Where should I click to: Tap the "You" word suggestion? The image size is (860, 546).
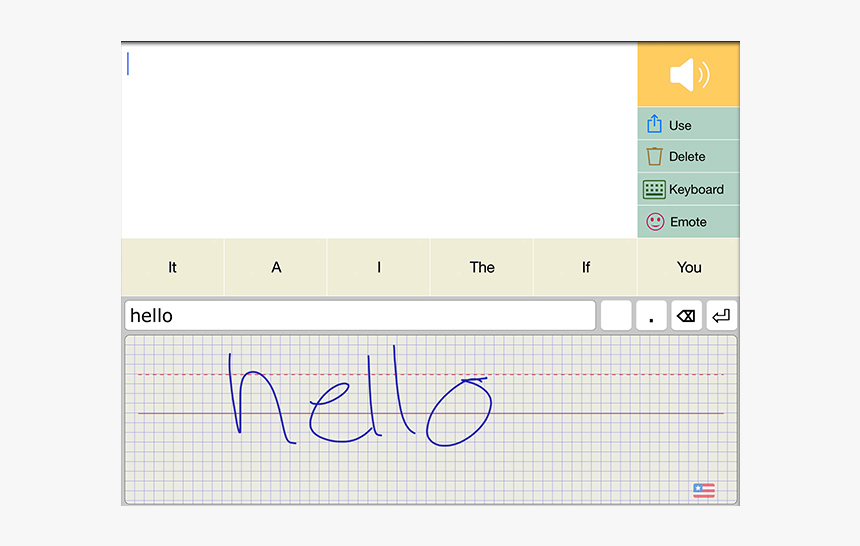coord(689,267)
